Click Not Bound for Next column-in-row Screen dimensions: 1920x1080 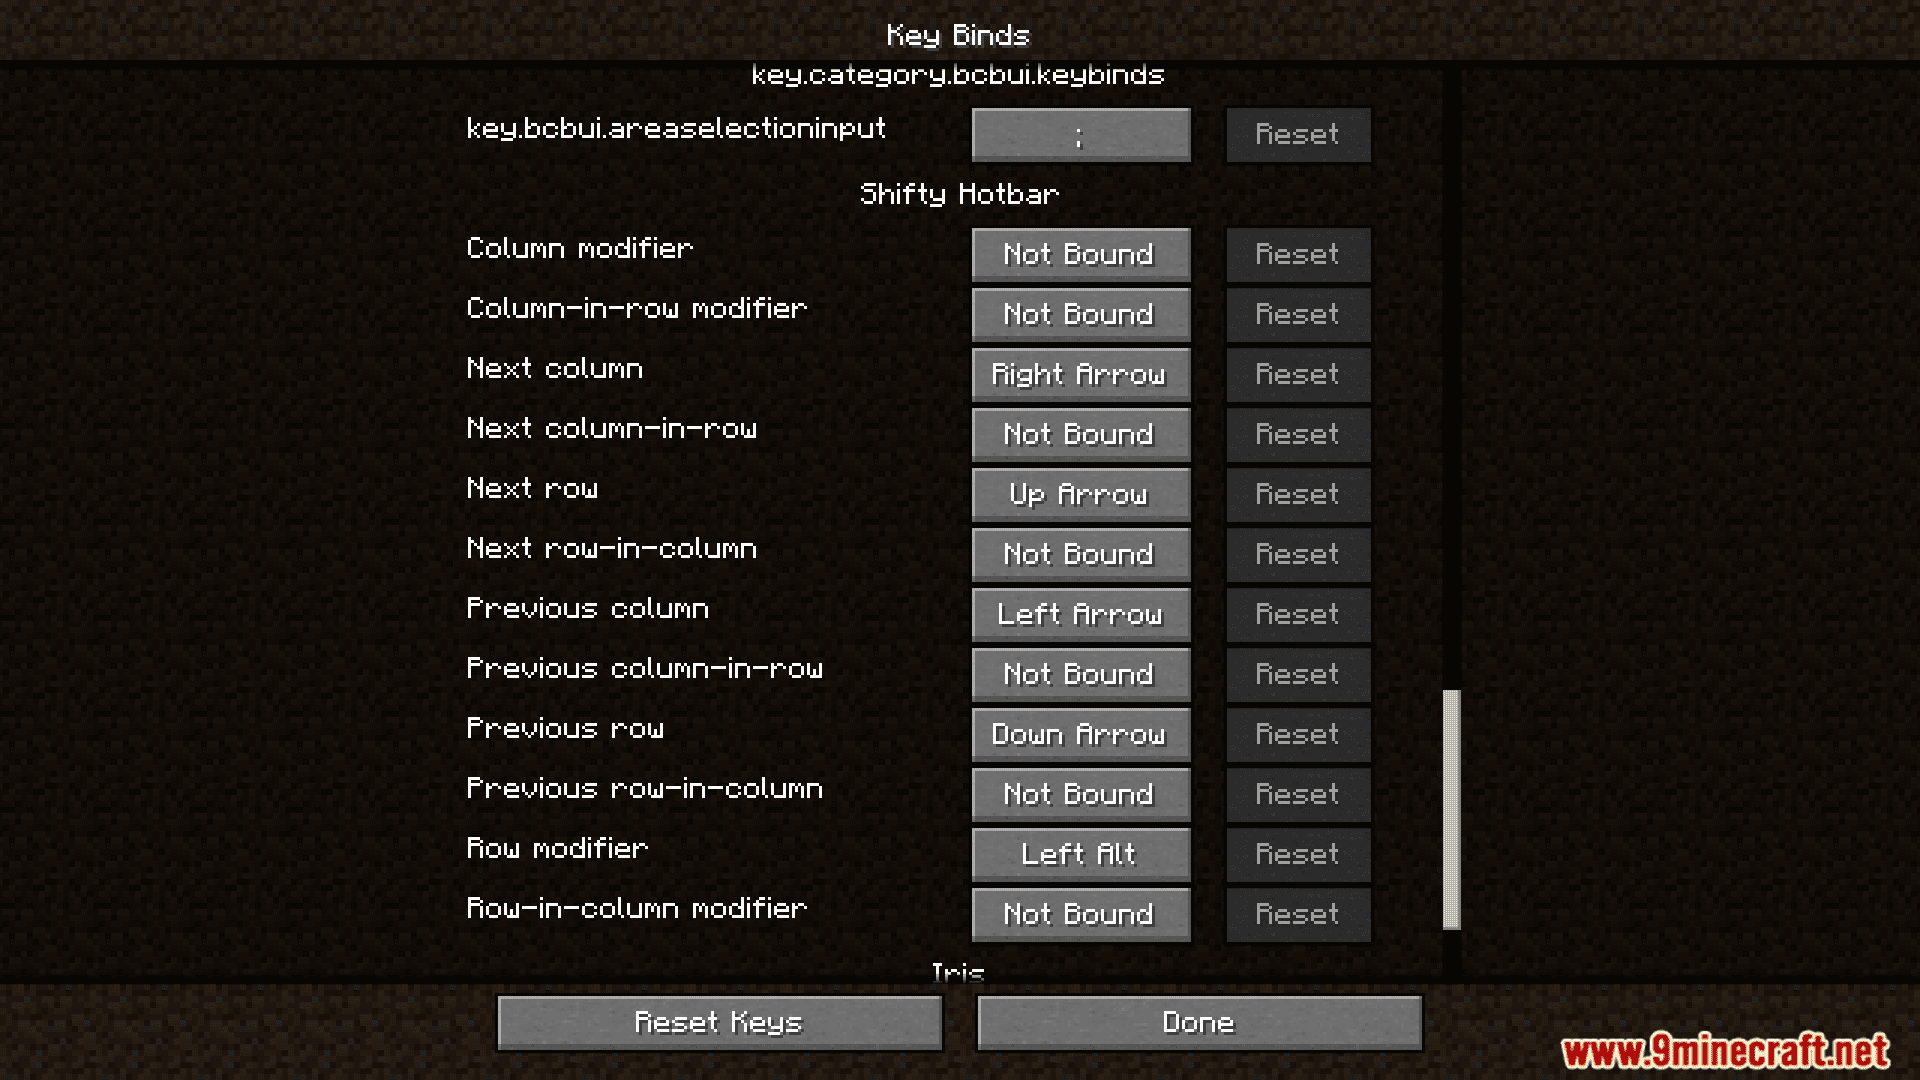[x=1079, y=434]
